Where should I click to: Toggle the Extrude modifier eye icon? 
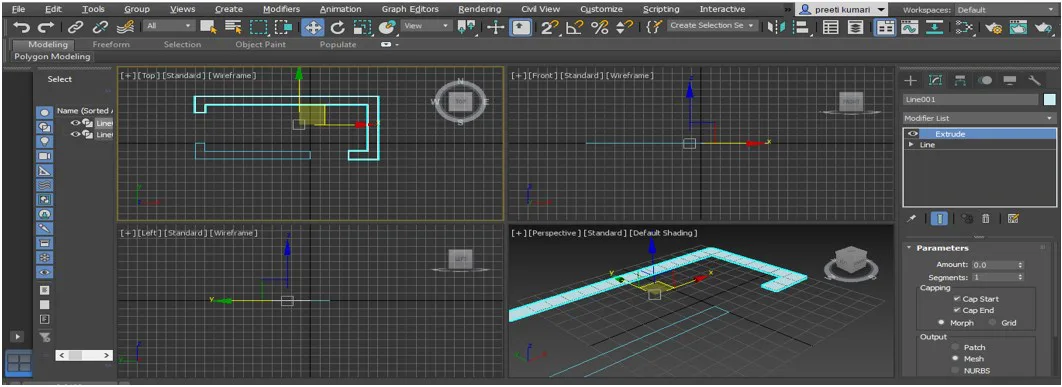tap(912, 134)
